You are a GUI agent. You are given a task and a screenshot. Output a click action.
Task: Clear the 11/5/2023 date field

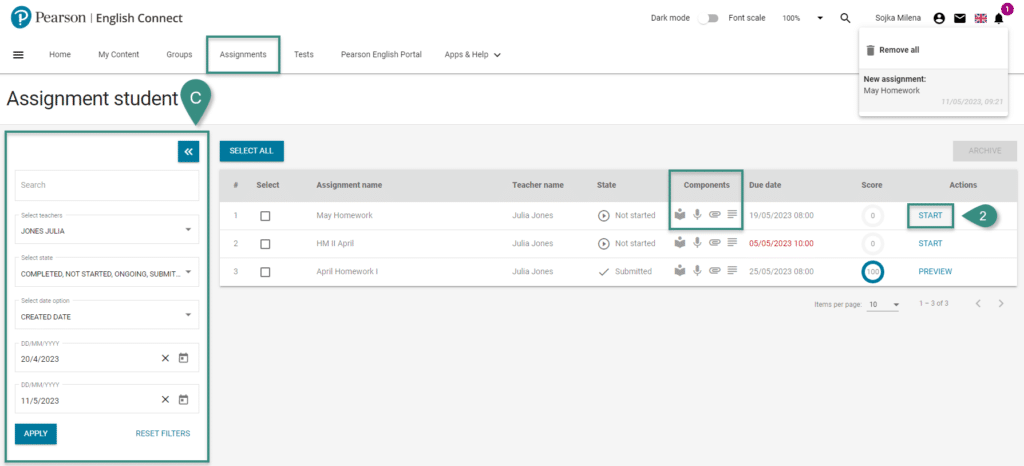pyautogui.click(x=166, y=400)
